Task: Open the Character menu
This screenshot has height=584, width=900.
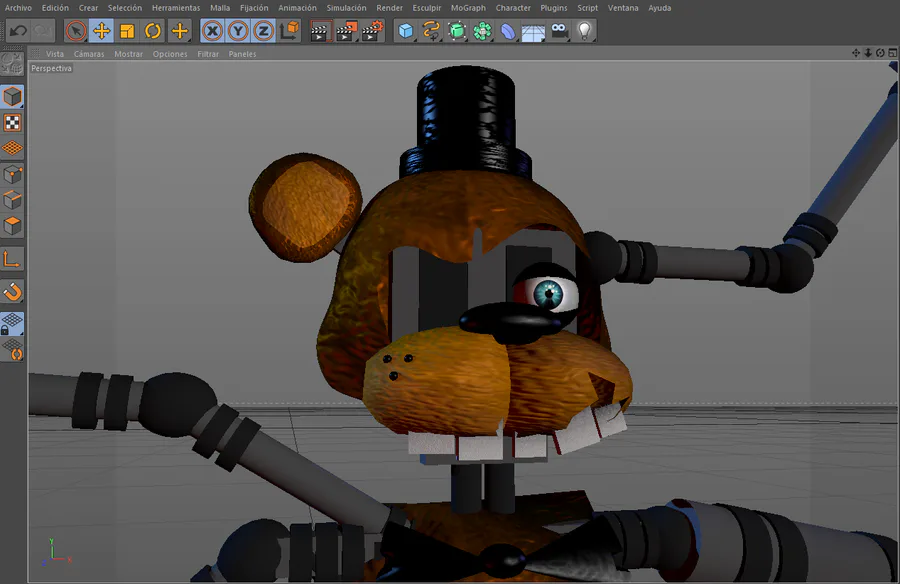Action: tap(513, 8)
